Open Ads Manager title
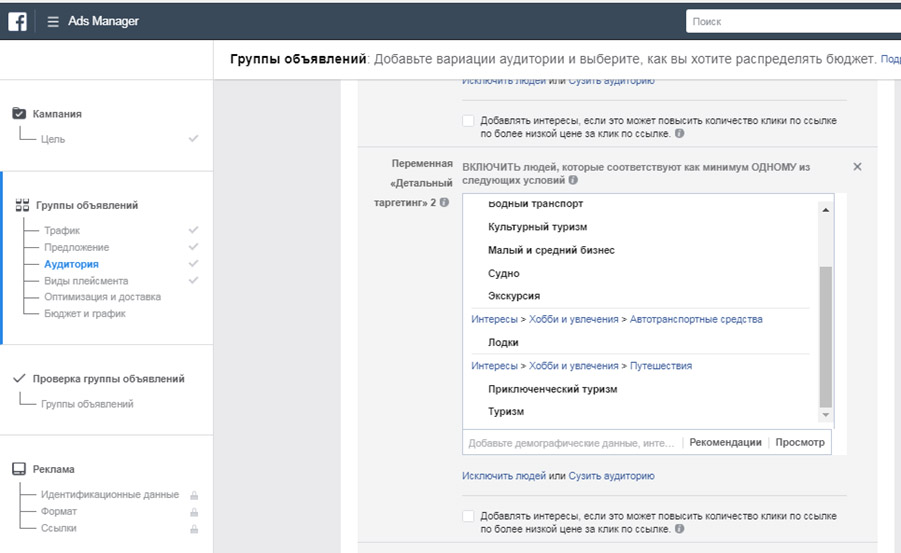Image resolution: width=901 pixels, height=553 pixels. click(x=103, y=21)
